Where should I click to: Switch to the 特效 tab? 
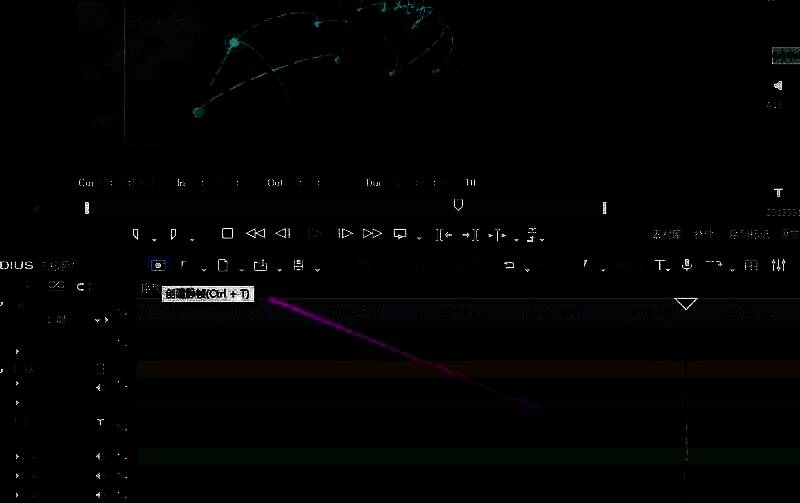[704, 234]
